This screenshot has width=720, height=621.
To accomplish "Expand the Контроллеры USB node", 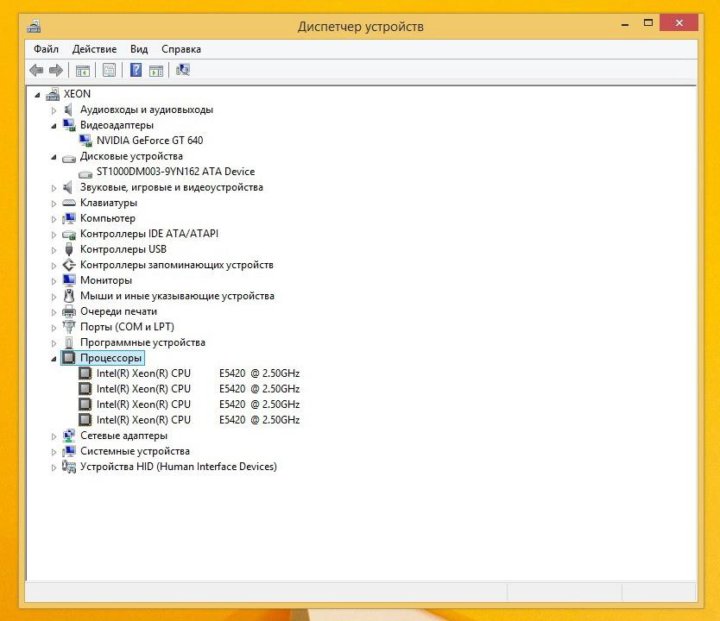I will coord(54,250).
